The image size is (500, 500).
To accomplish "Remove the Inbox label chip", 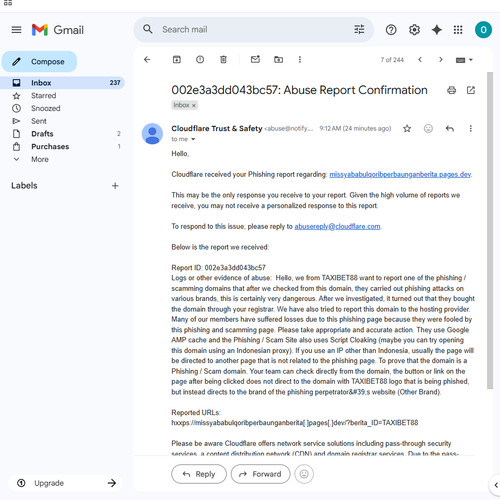I will click(194, 105).
